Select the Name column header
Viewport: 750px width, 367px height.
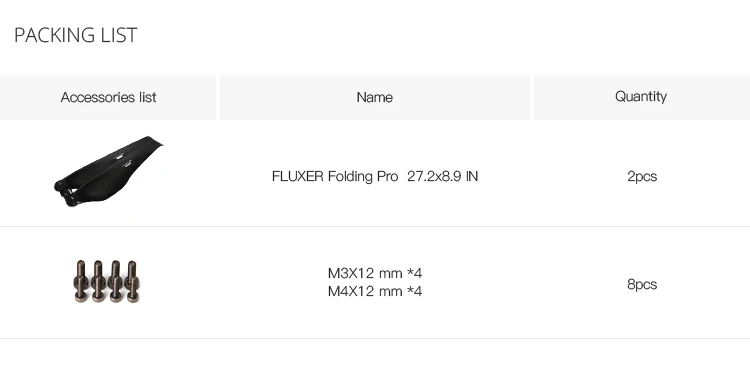click(x=375, y=97)
